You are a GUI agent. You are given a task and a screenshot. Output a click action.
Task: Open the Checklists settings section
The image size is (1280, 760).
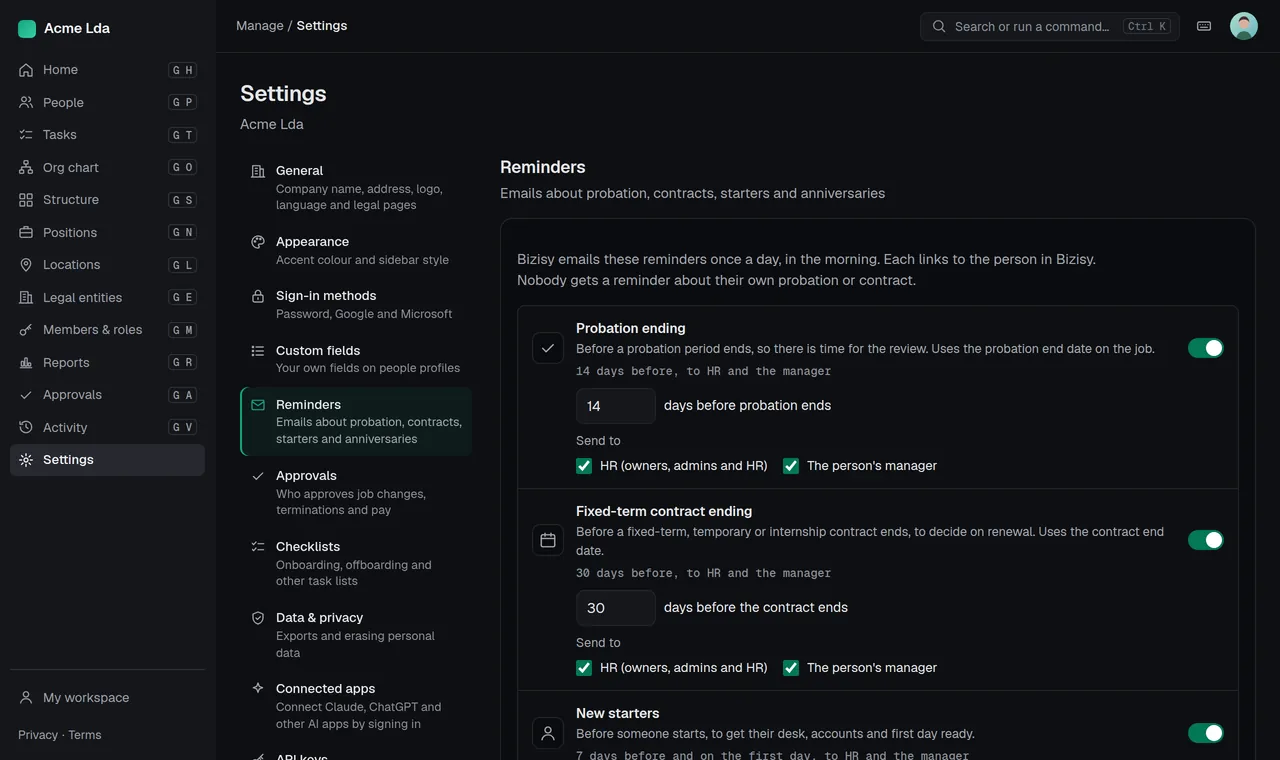click(356, 563)
